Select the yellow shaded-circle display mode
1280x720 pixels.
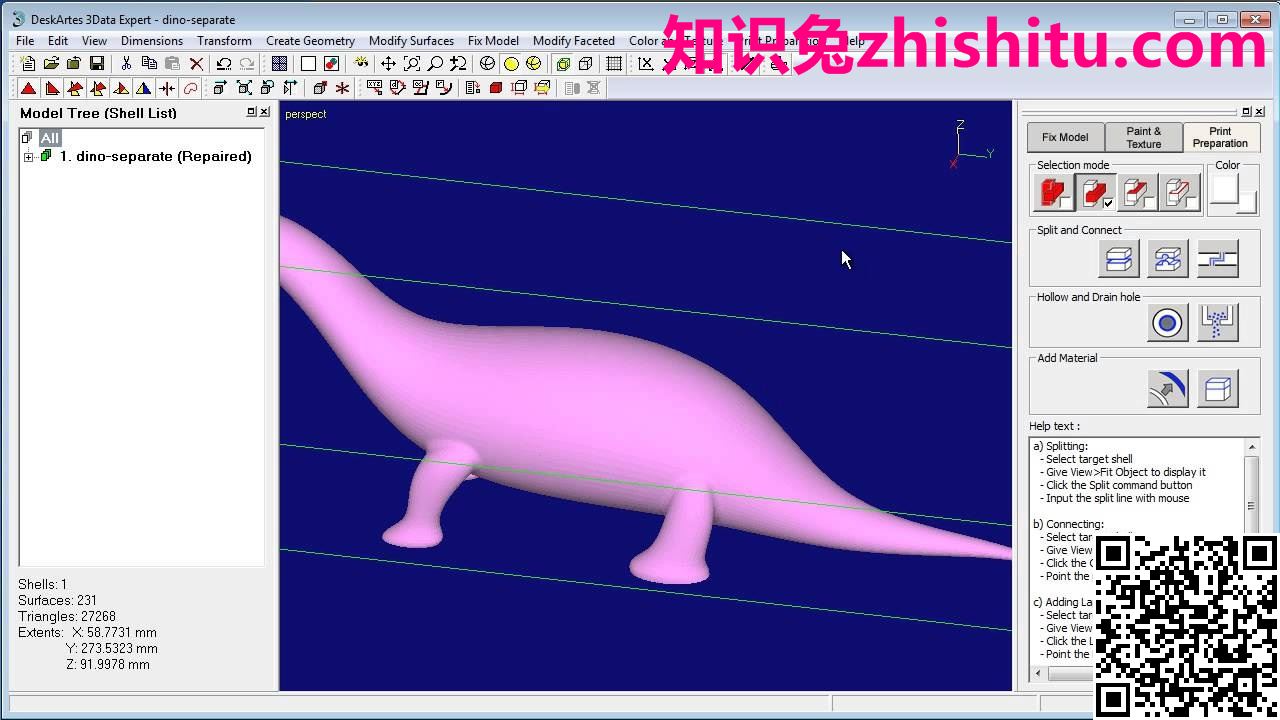(511, 63)
